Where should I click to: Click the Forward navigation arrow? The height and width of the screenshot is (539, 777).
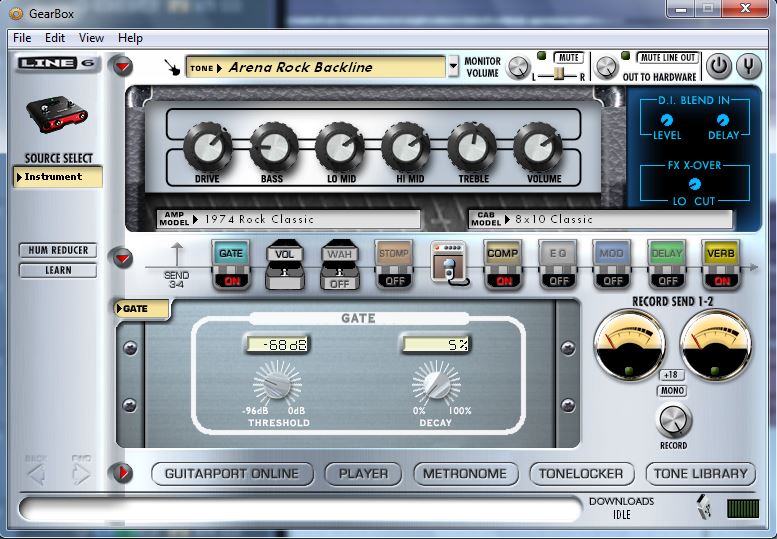pos(81,475)
